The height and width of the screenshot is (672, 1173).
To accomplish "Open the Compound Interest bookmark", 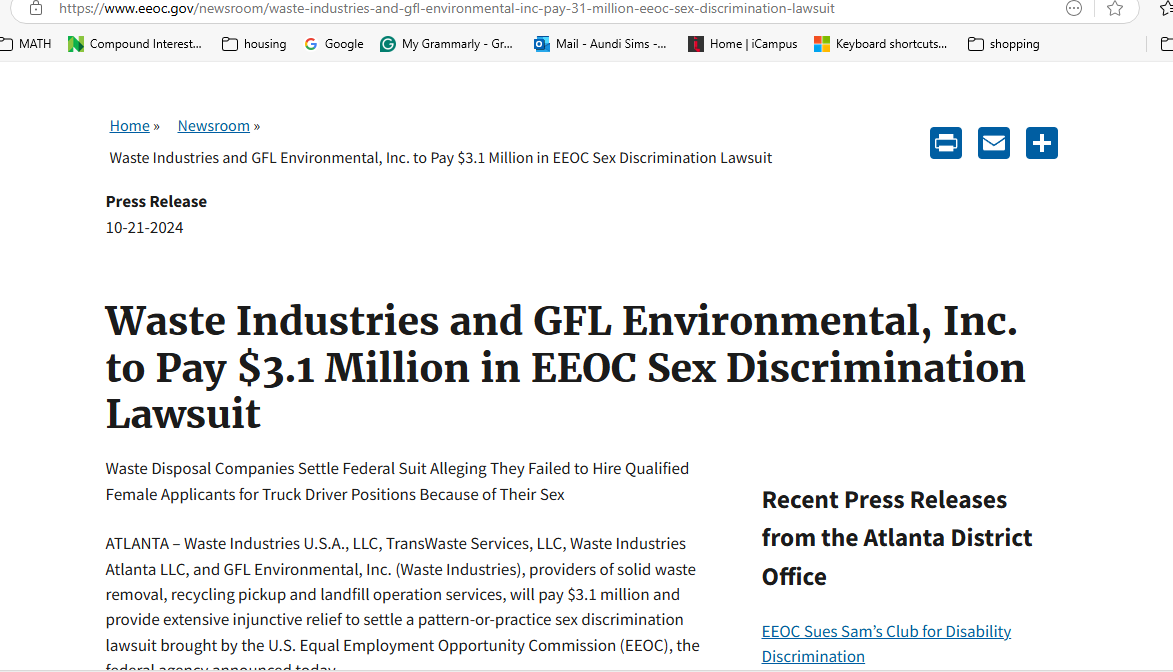I will pyautogui.click(x=135, y=44).
